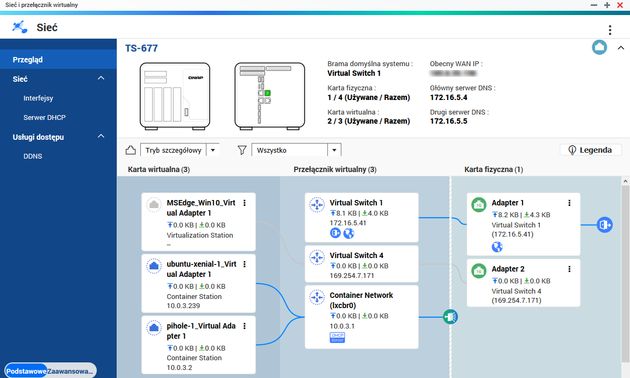Click the TS-677 device name

141,48
